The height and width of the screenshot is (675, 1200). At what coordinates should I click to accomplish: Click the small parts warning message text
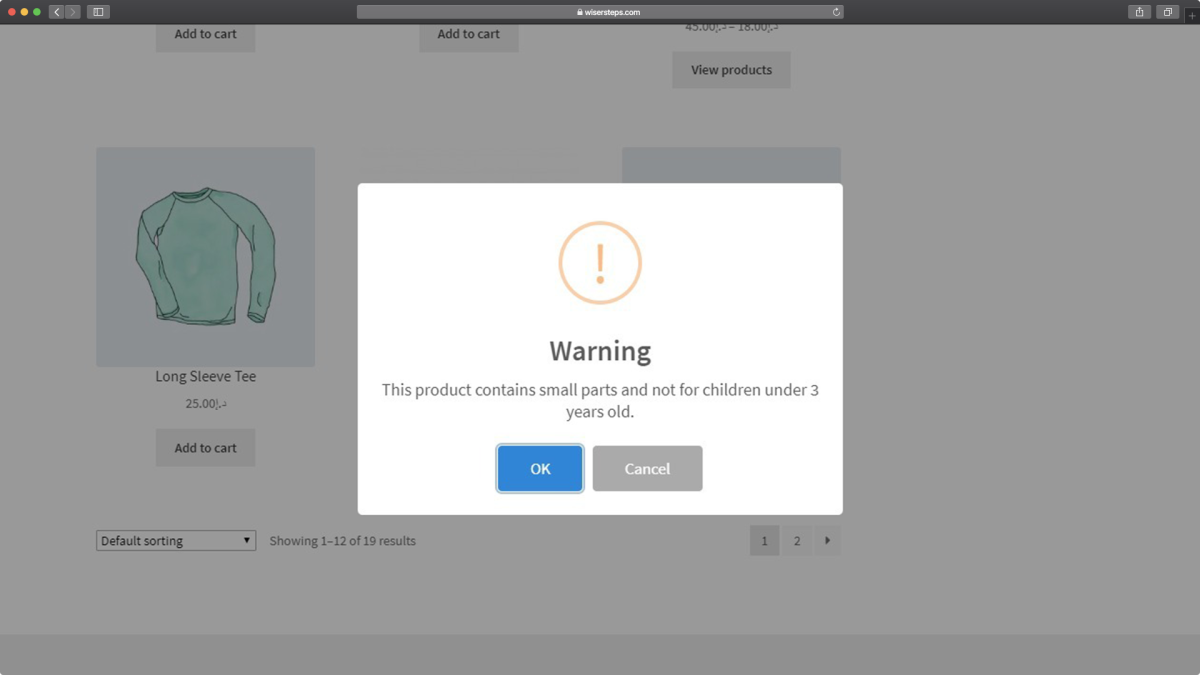pyautogui.click(x=600, y=400)
